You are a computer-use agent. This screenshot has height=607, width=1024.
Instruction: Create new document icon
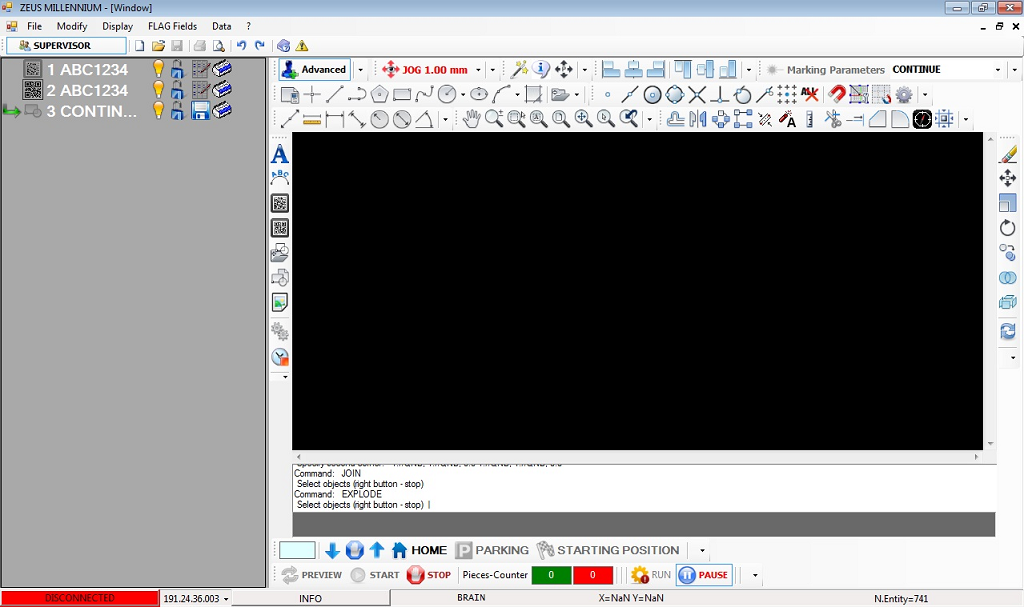139,46
